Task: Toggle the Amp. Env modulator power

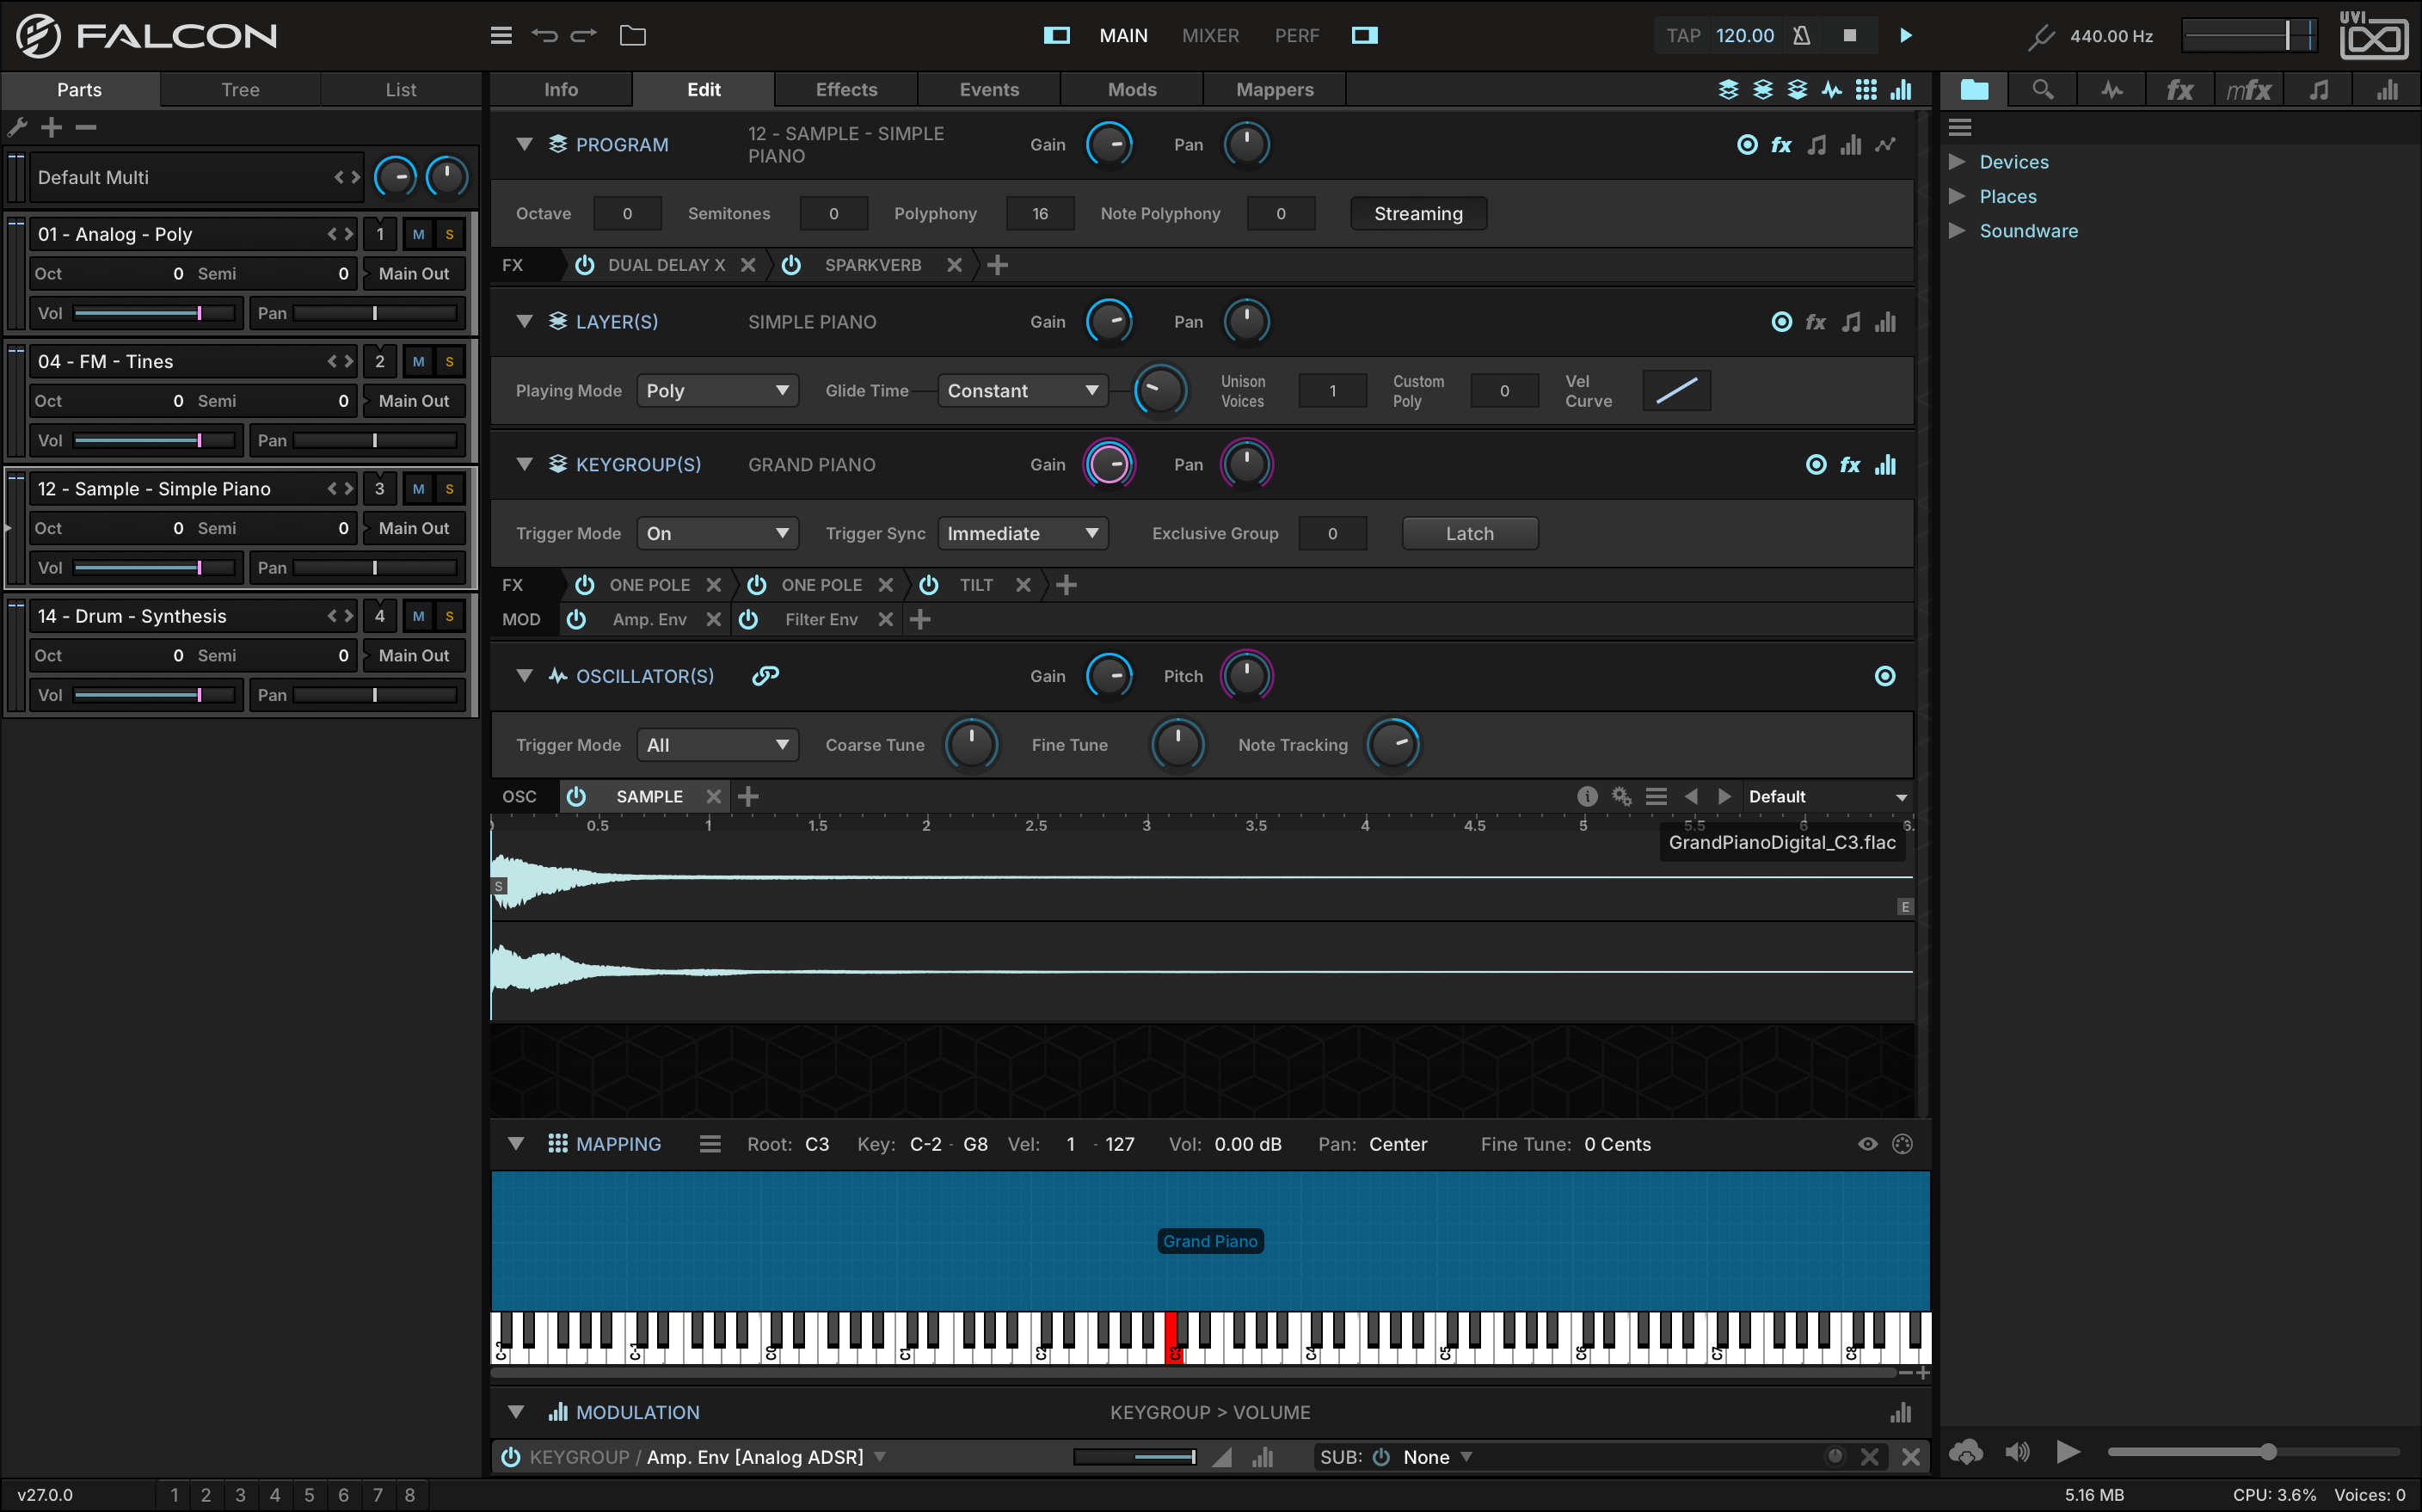Action: click(x=576, y=620)
